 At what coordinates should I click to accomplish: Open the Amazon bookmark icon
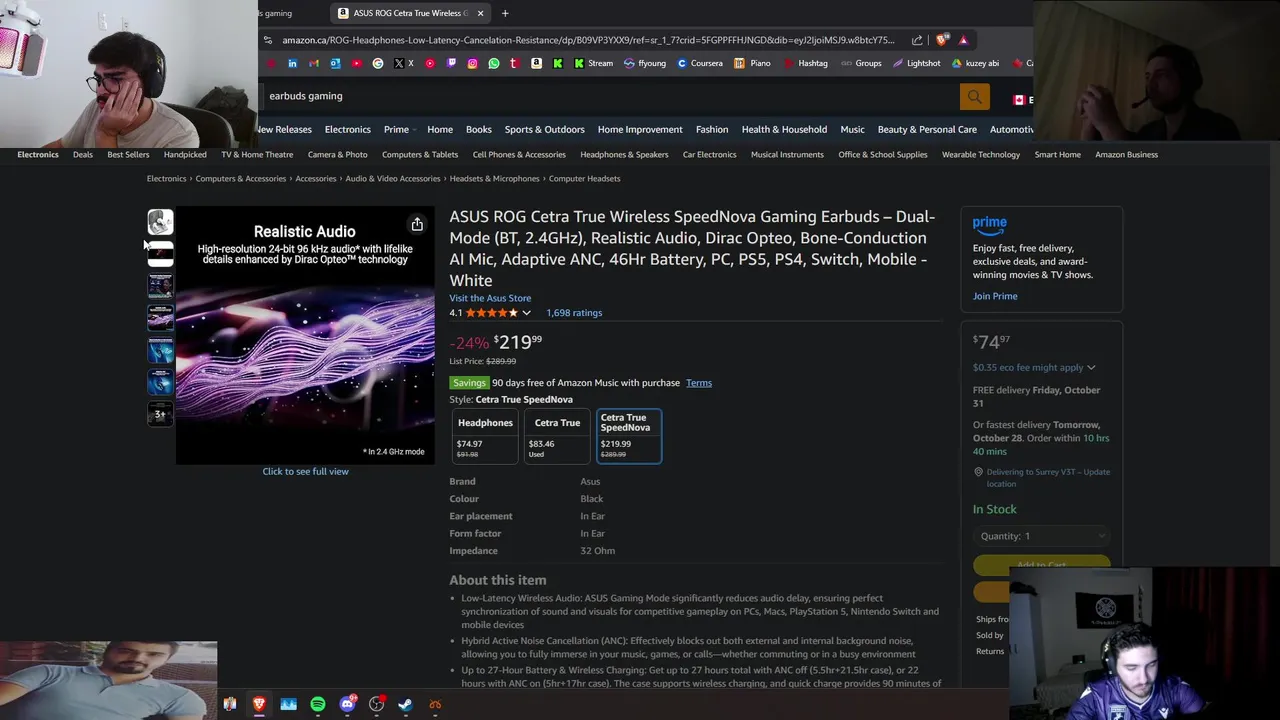536,63
